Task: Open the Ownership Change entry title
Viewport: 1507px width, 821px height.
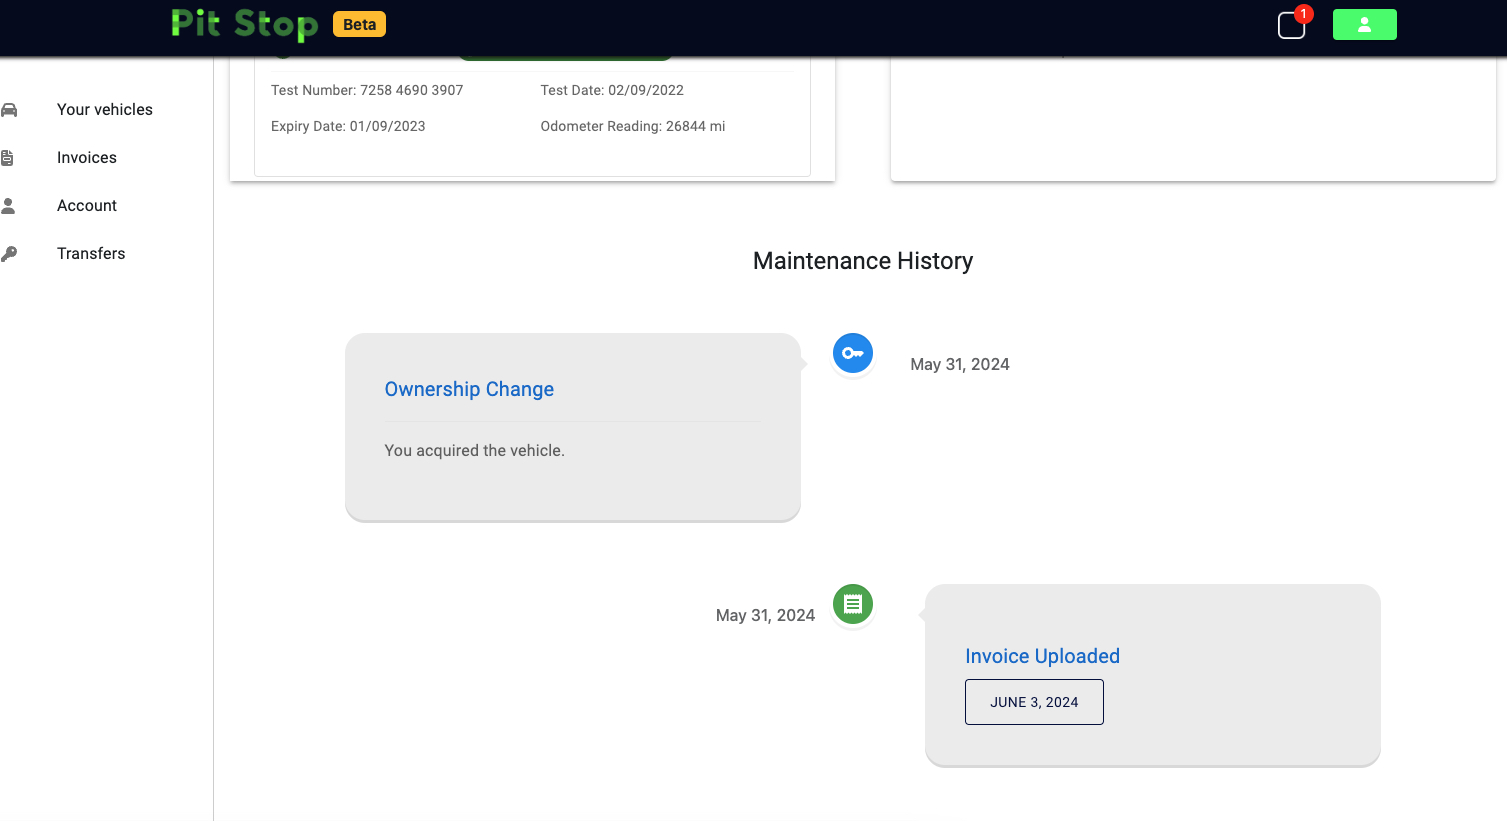Action: [x=469, y=389]
